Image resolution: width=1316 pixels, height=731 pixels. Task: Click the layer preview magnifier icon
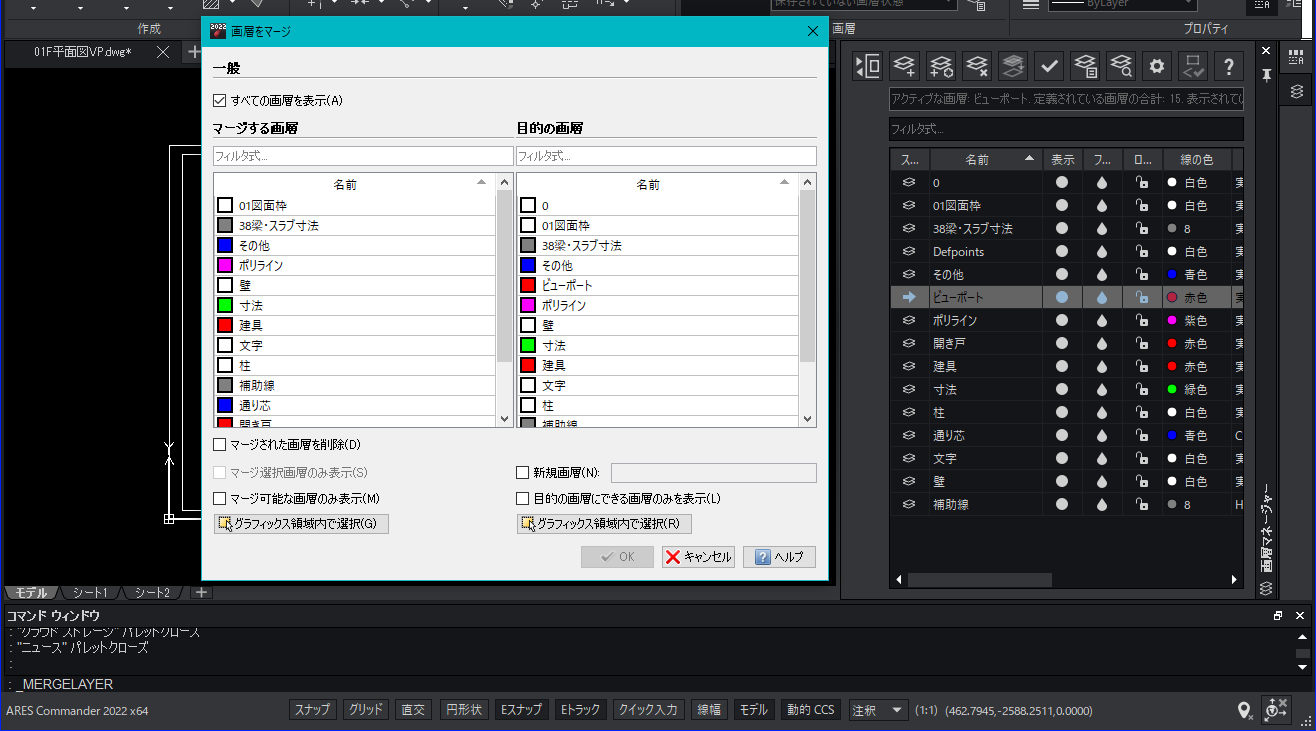click(x=1121, y=67)
